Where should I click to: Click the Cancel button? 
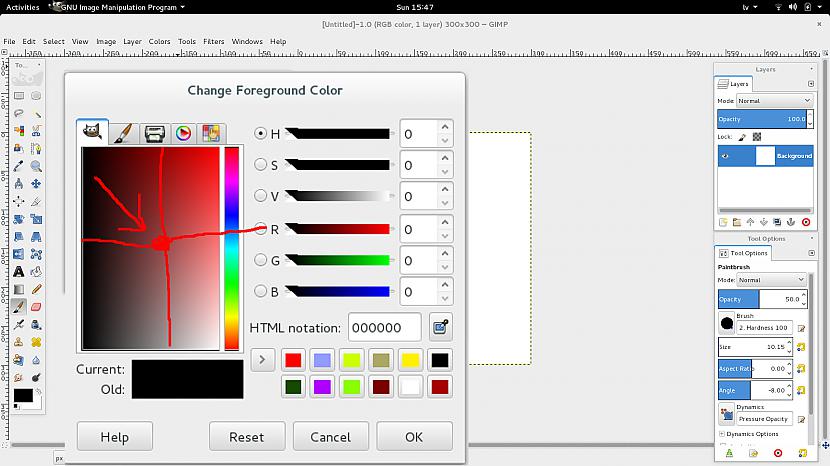(x=330, y=437)
